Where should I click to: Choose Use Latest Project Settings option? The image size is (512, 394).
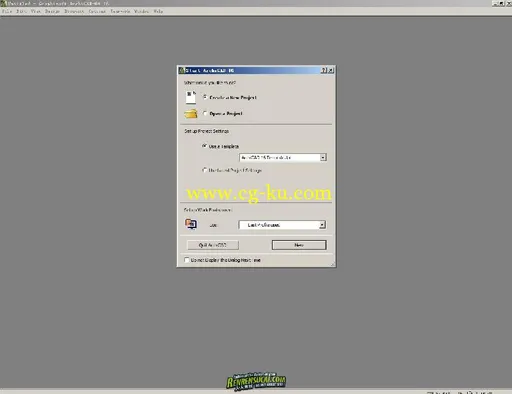(204, 170)
